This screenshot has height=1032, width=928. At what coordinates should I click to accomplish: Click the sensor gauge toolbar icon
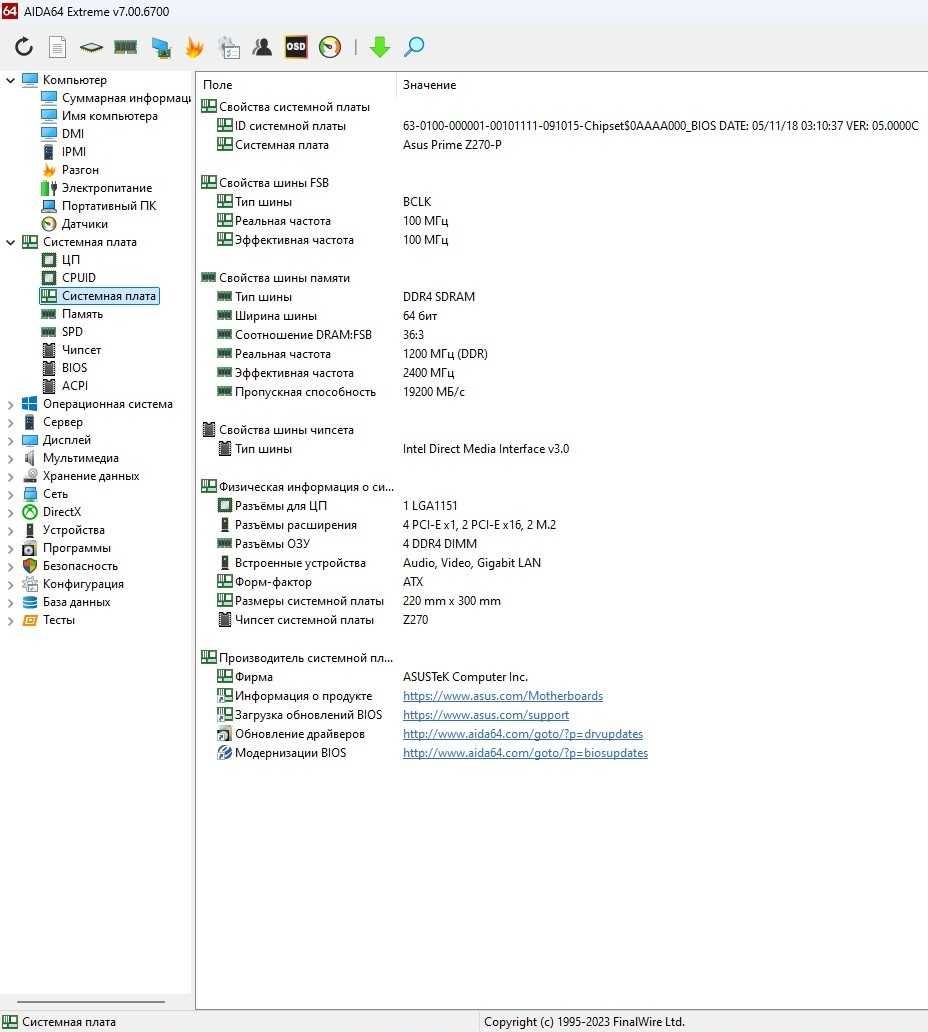(330, 47)
